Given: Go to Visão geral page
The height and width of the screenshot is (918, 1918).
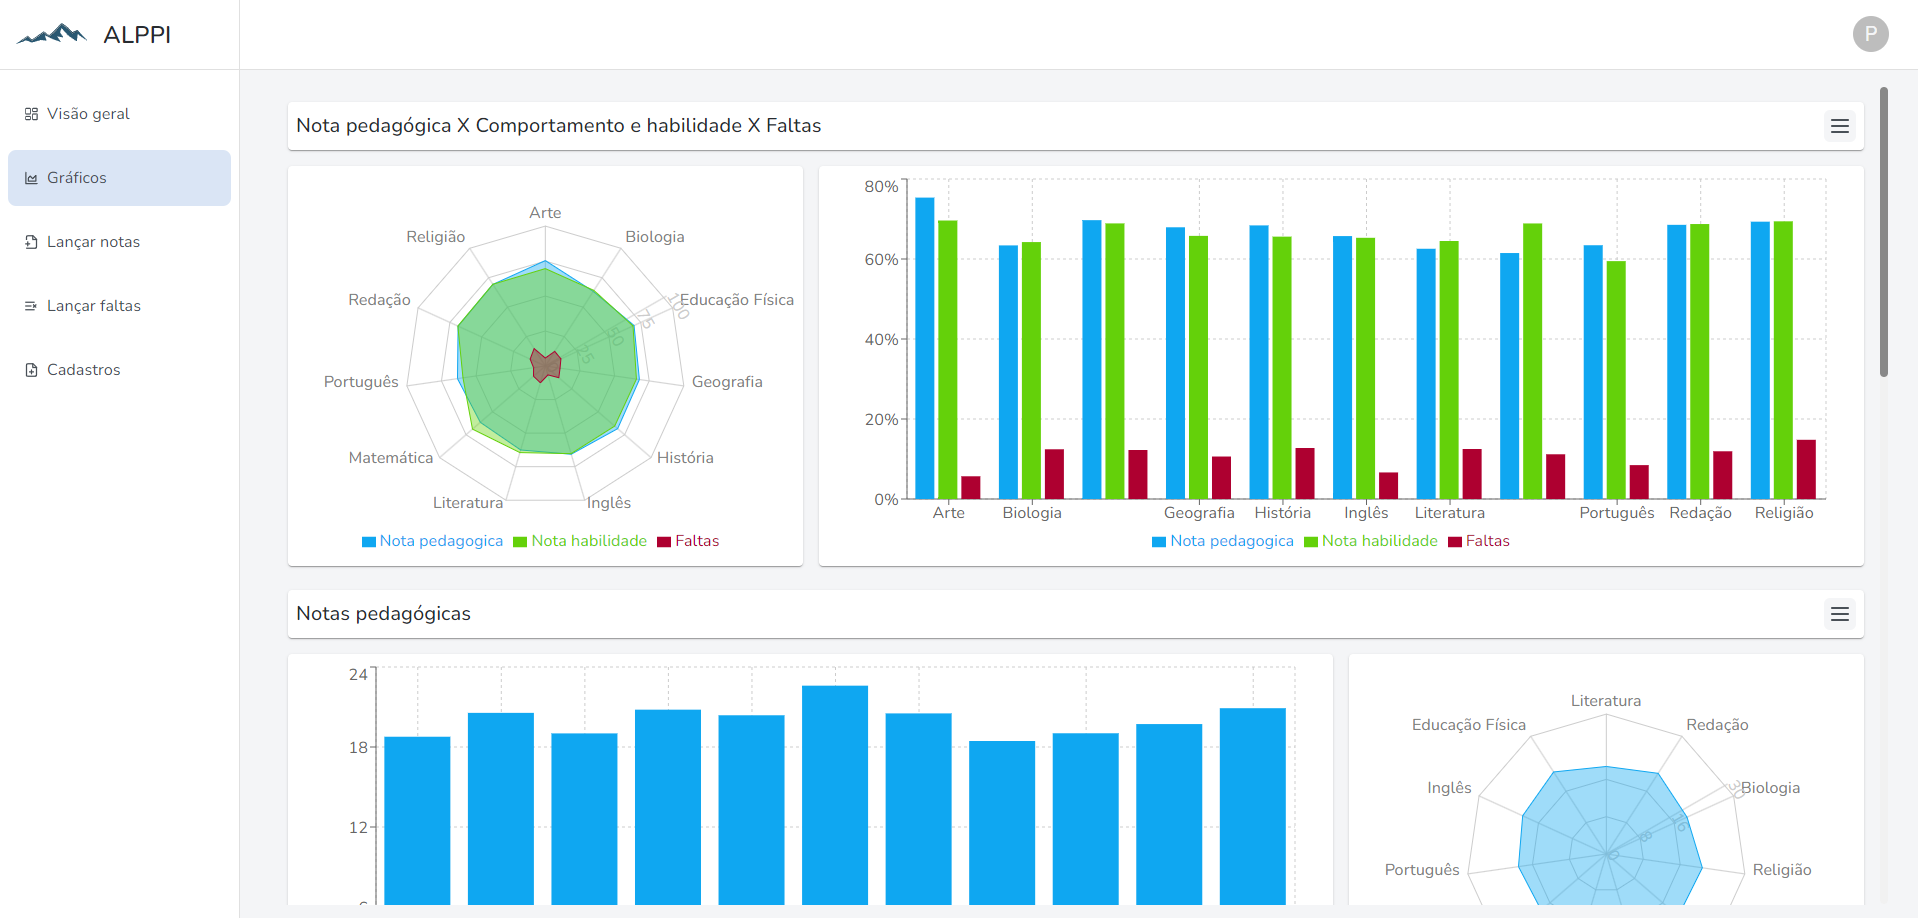Looking at the screenshot, I should [x=119, y=114].
